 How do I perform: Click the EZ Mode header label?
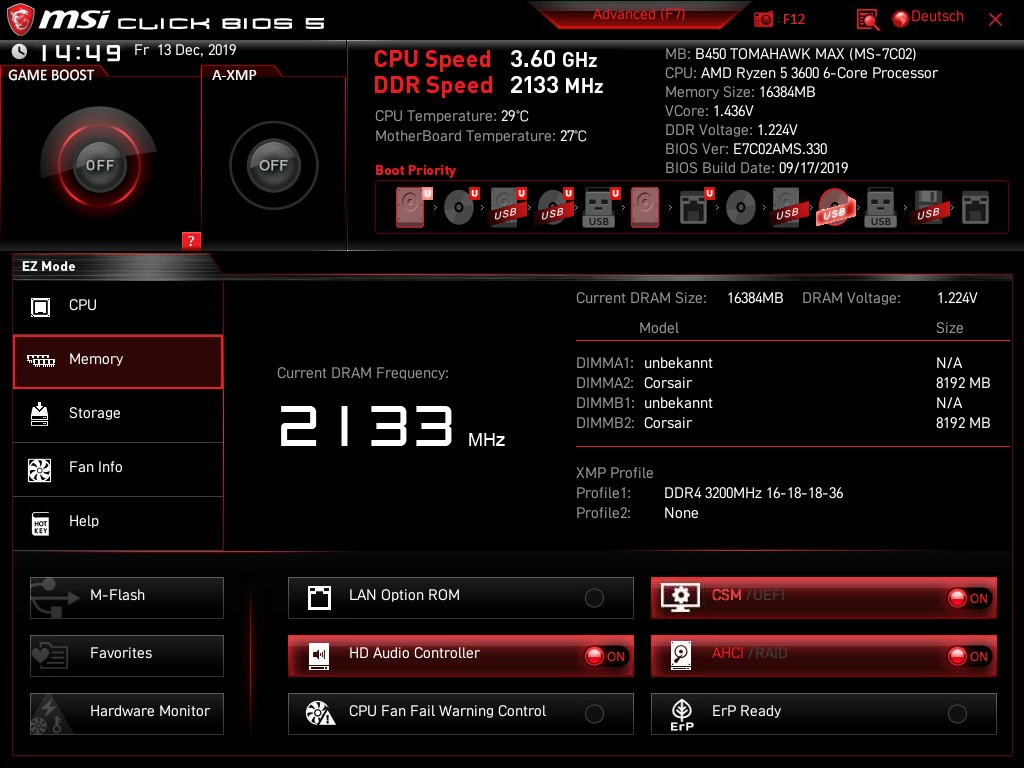(48, 266)
